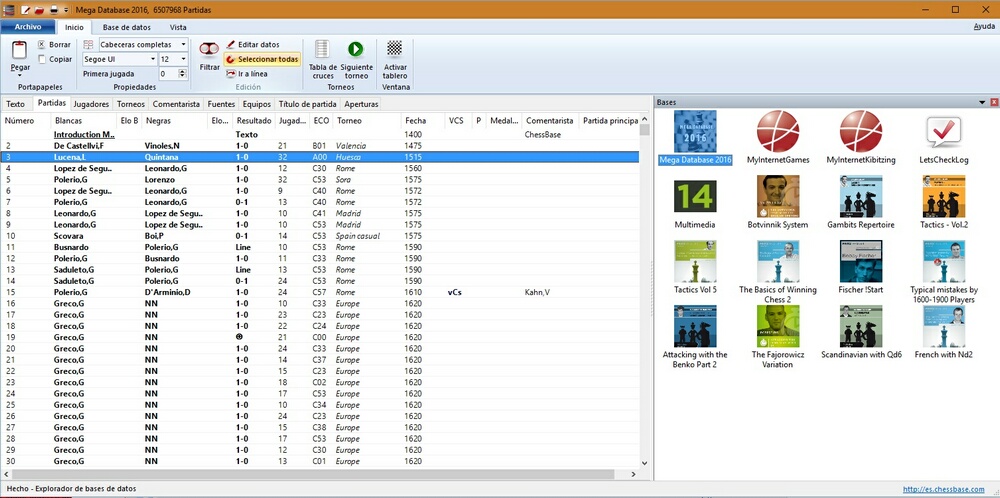Viewport: 1000px width, 498px height.
Task: Switch to the Vista ribbon tab
Action: [x=178, y=27]
